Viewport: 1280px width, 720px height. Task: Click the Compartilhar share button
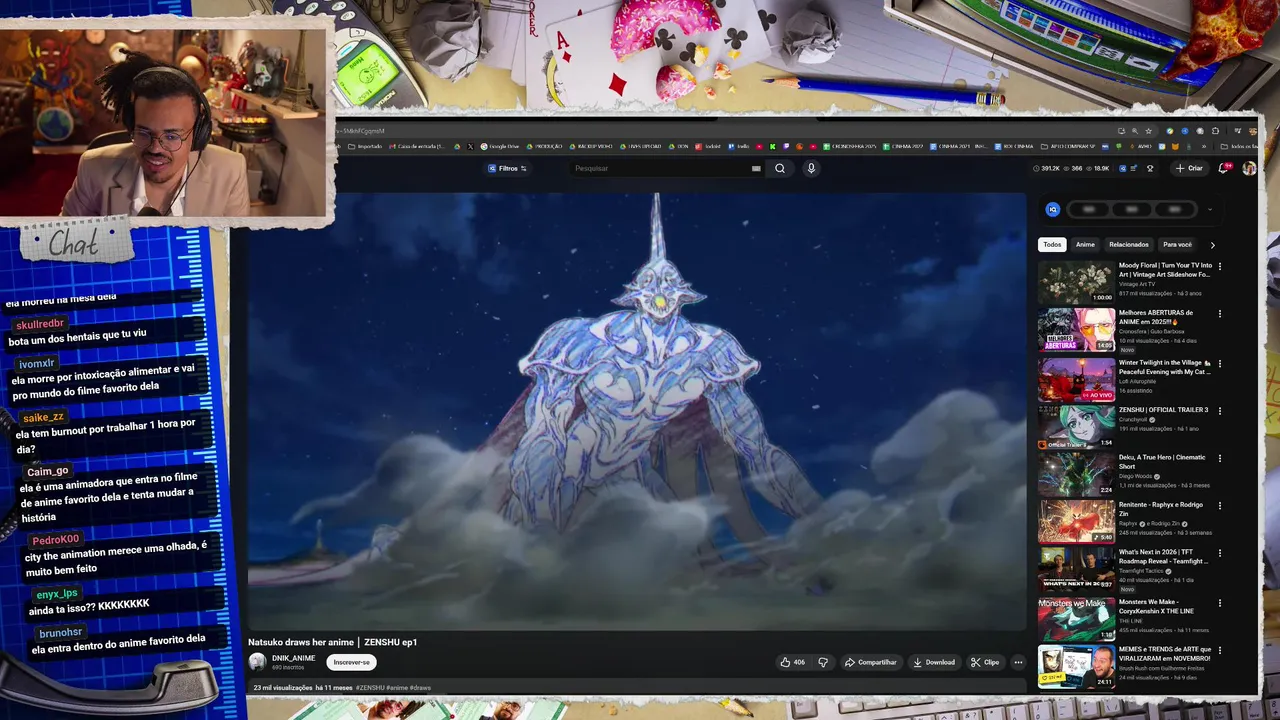[x=870, y=662]
